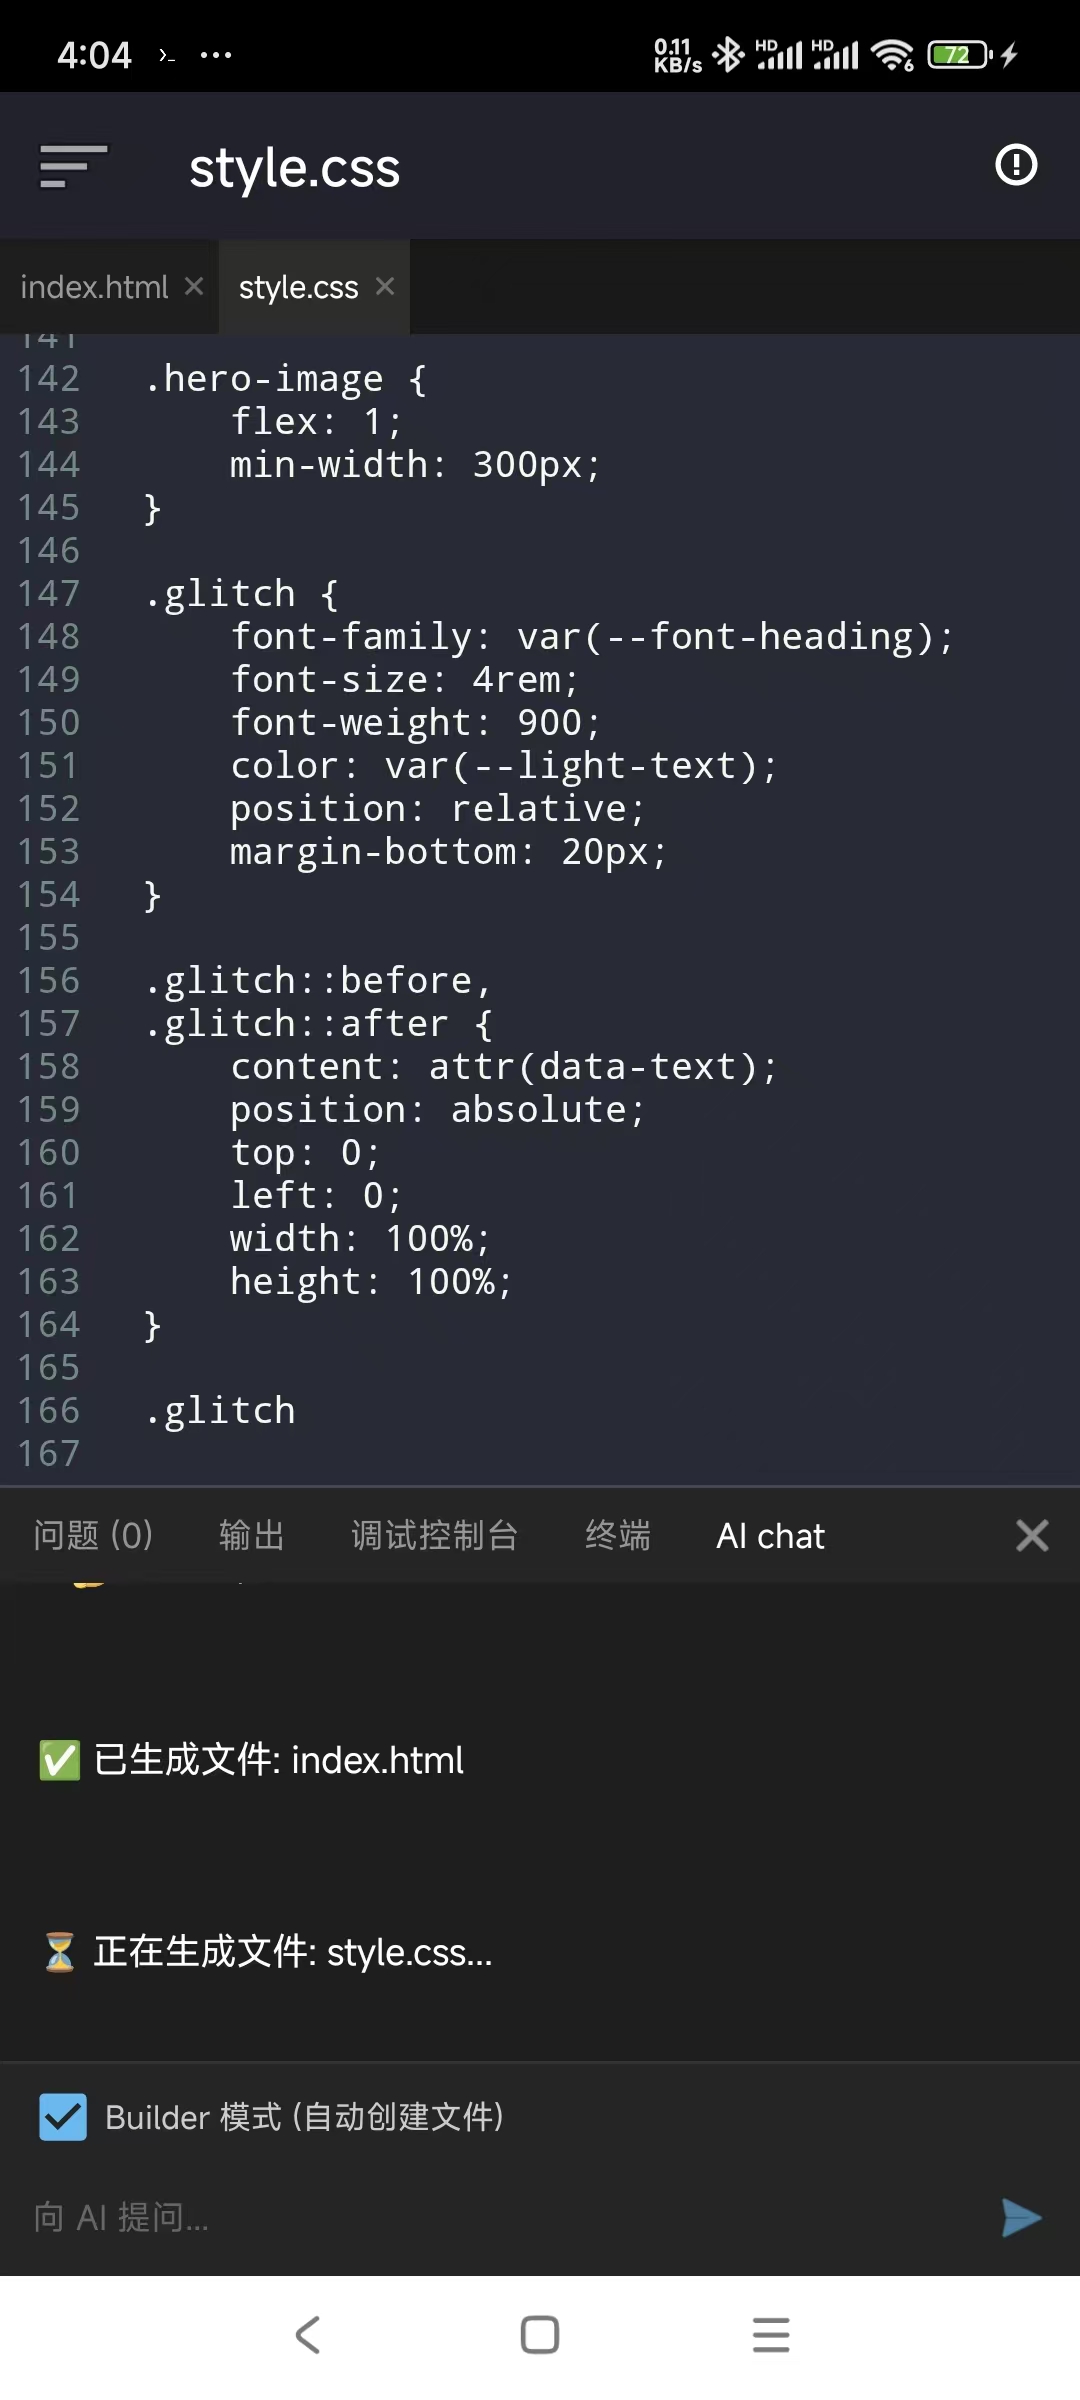The height and width of the screenshot is (2400, 1080).
Task: Open Android recent apps menu icon
Action: (771, 2335)
